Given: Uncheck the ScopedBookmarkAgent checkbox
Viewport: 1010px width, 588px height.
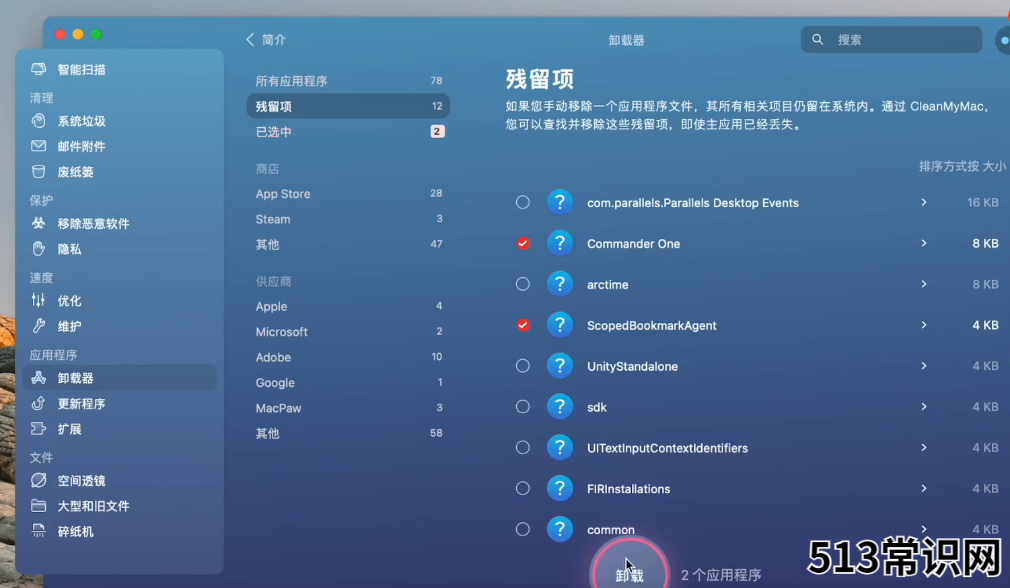Looking at the screenshot, I should click(x=523, y=325).
